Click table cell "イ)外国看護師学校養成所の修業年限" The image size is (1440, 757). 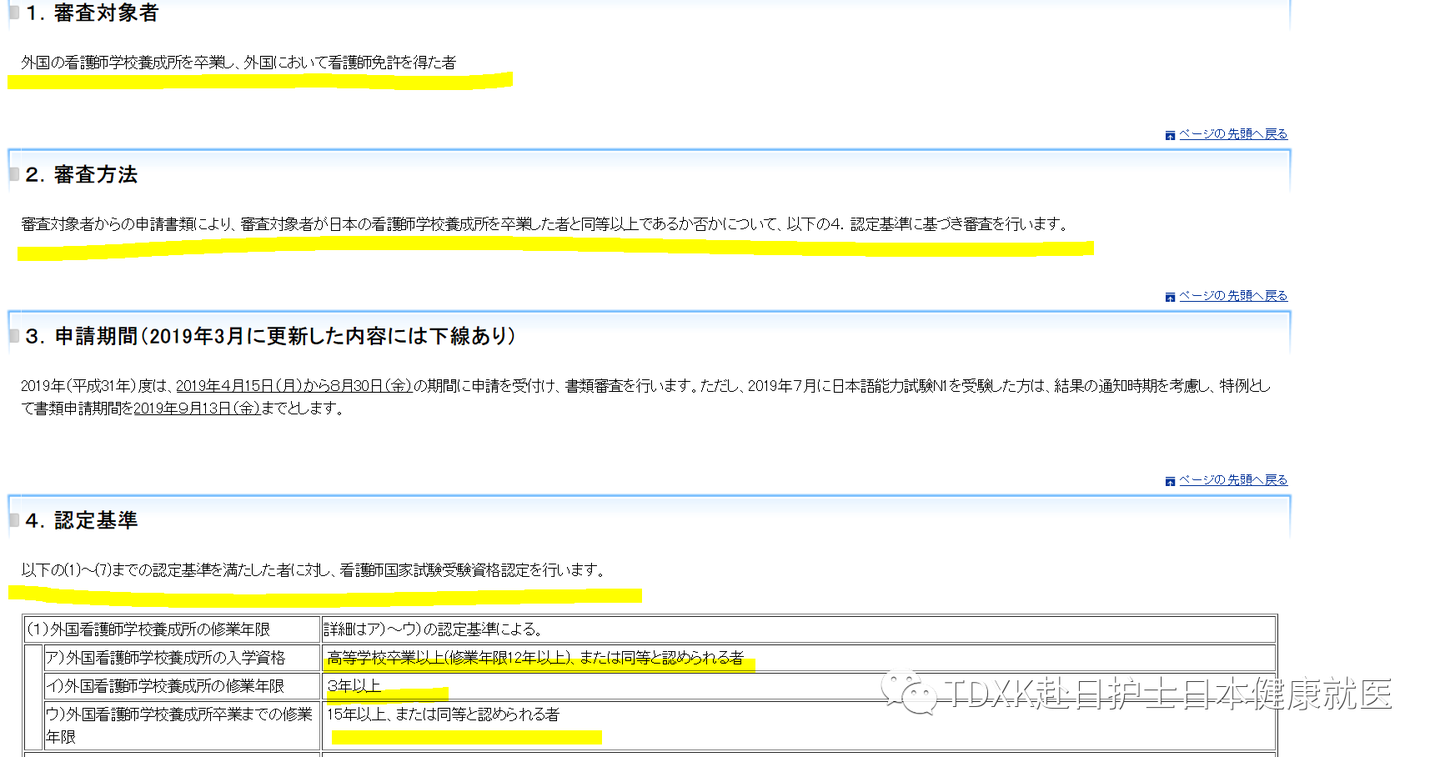[182, 686]
